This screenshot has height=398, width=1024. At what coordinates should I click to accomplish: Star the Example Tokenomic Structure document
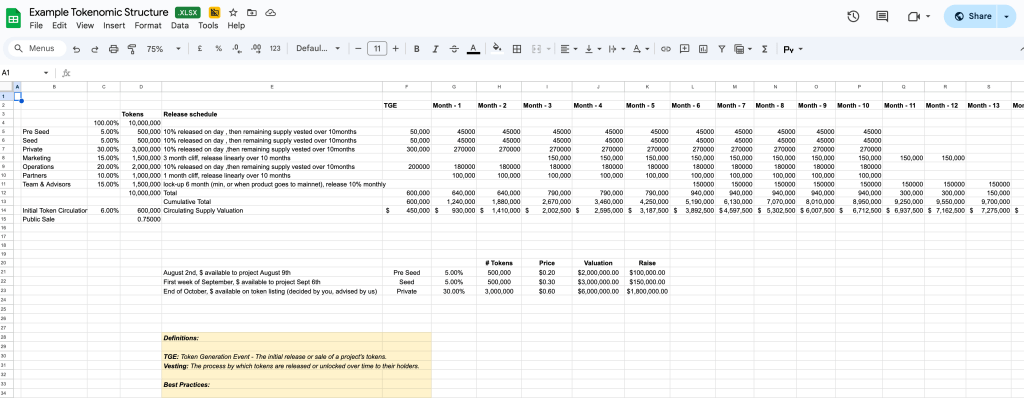tap(233, 12)
